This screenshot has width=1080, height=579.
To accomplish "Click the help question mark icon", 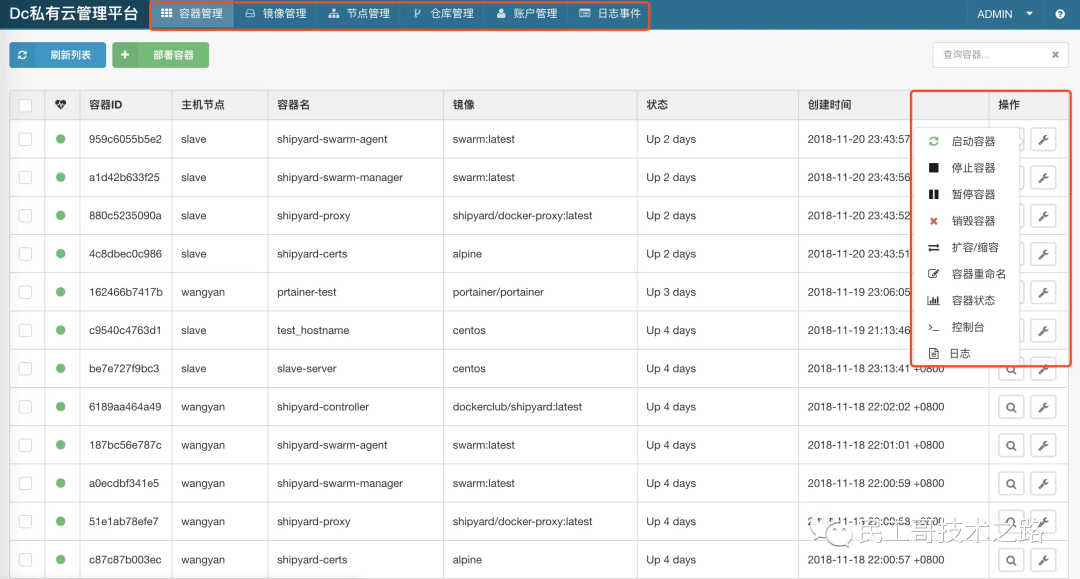I will tap(1059, 14).
